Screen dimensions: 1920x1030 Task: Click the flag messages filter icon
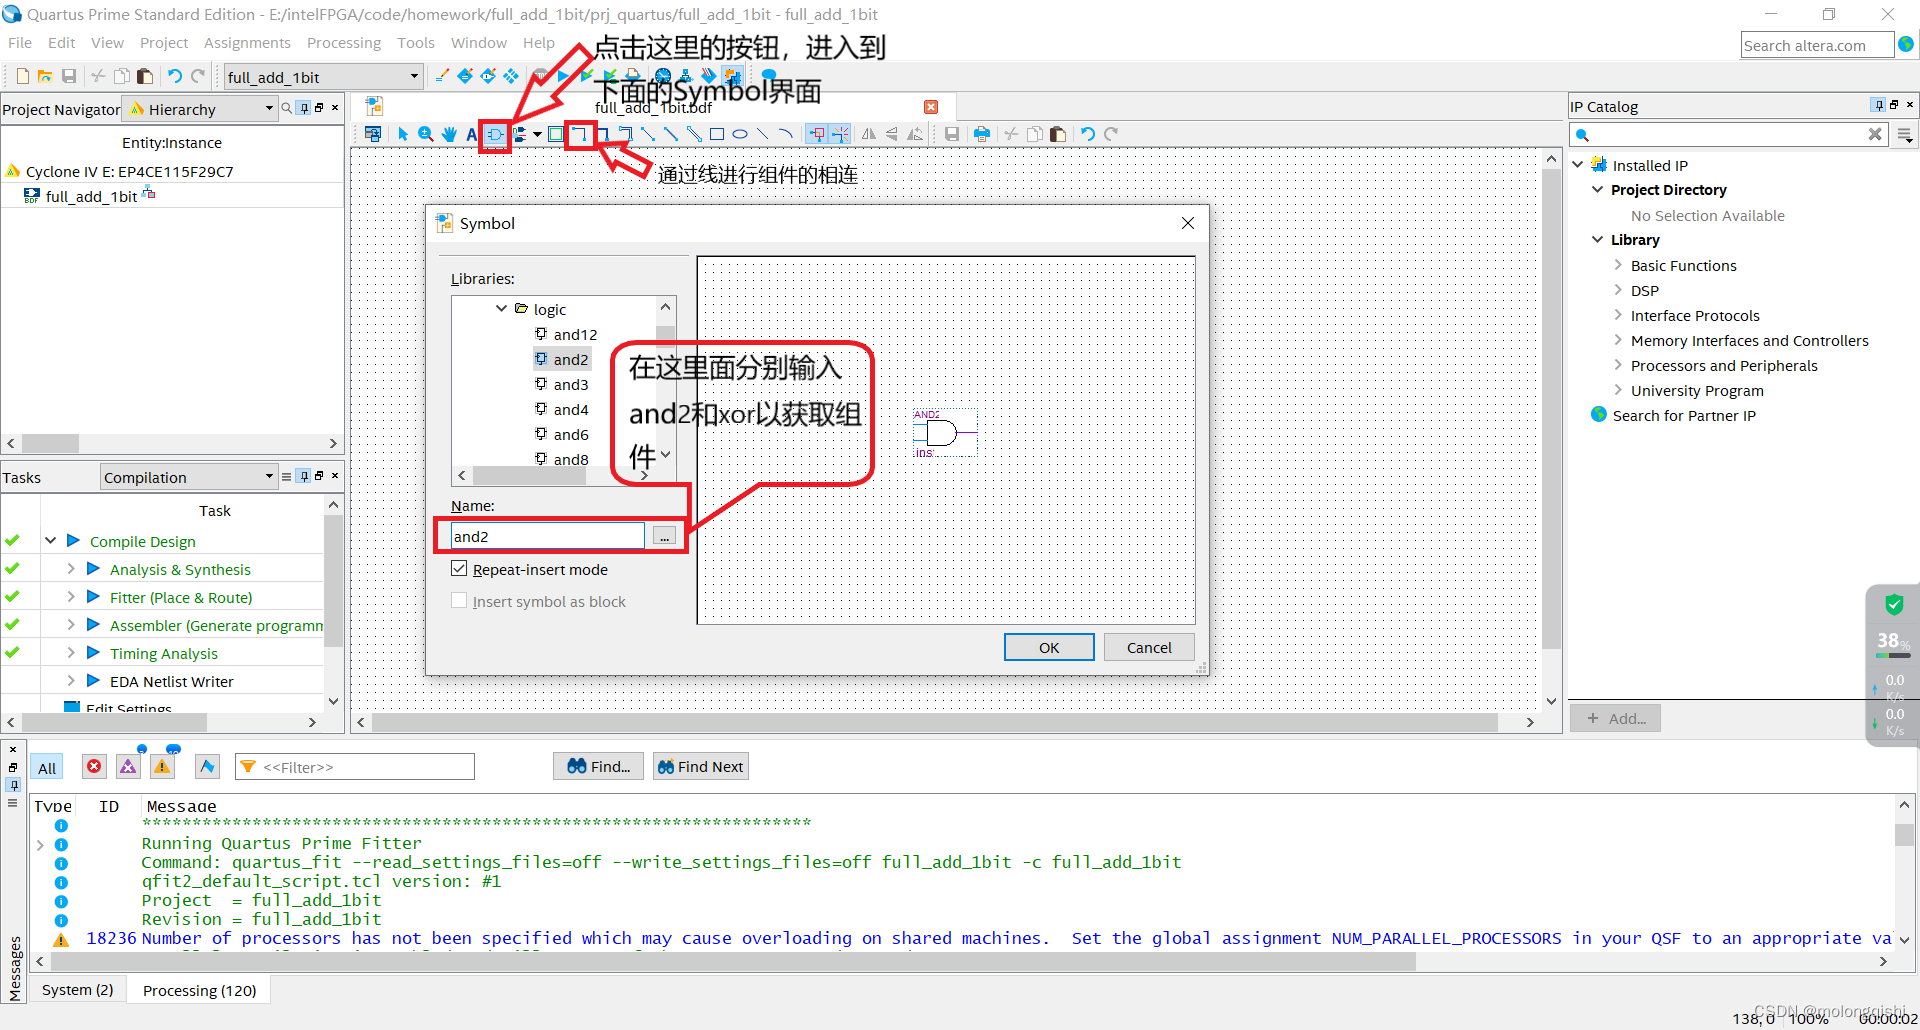pyautogui.click(x=207, y=766)
